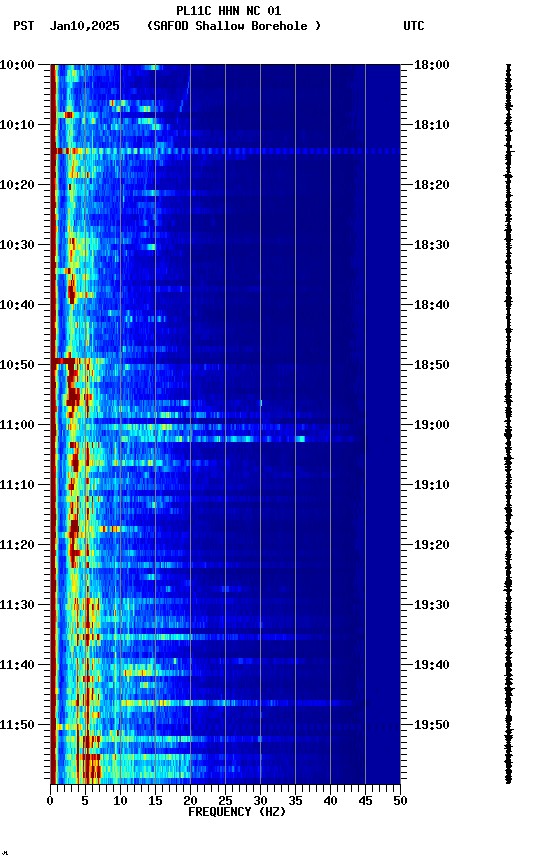This screenshot has width=552, height=864.
Task: Click the 11:10 PST time label
Action: pyautogui.click(x=17, y=485)
